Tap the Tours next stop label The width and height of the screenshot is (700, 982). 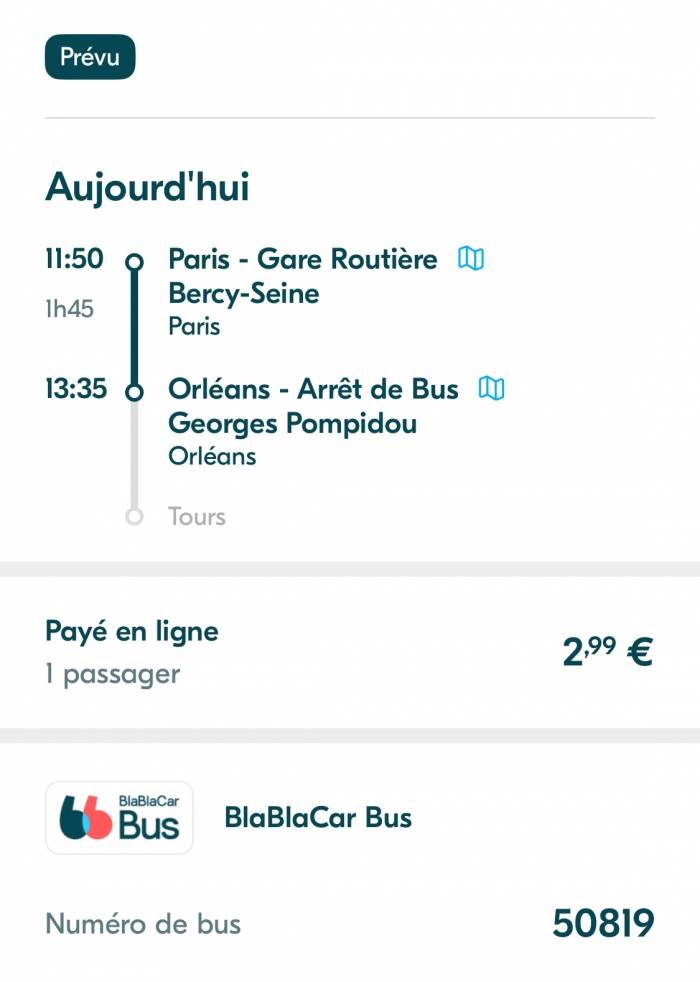click(x=197, y=517)
